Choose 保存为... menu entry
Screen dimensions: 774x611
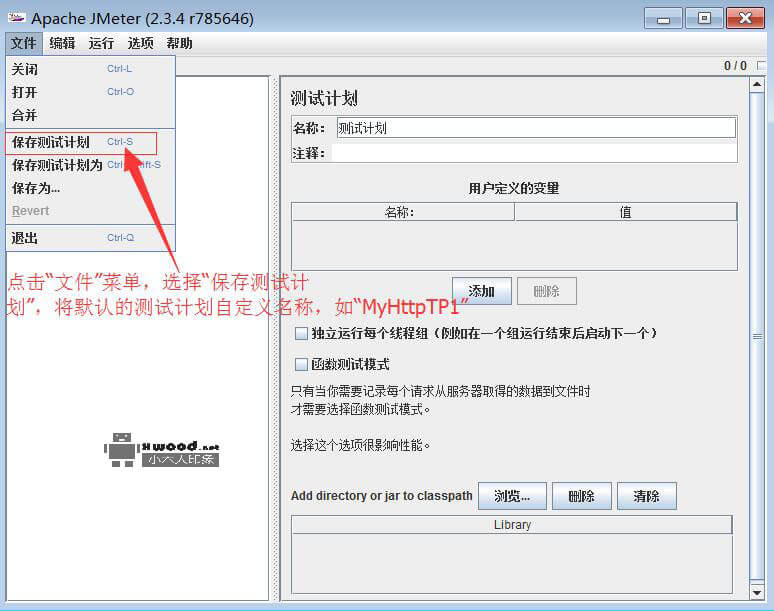point(91,188)
